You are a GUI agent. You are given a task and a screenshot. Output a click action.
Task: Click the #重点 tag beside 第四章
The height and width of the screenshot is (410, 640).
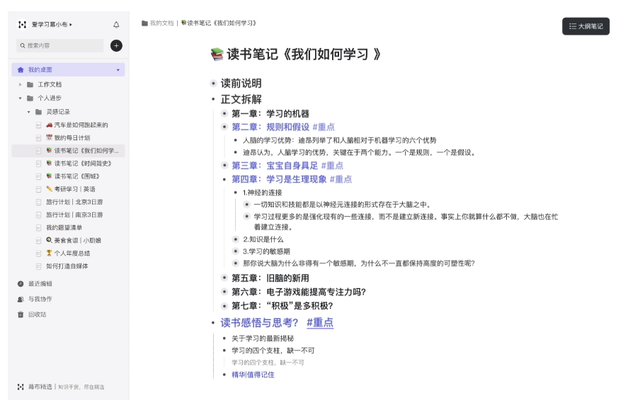341,179
